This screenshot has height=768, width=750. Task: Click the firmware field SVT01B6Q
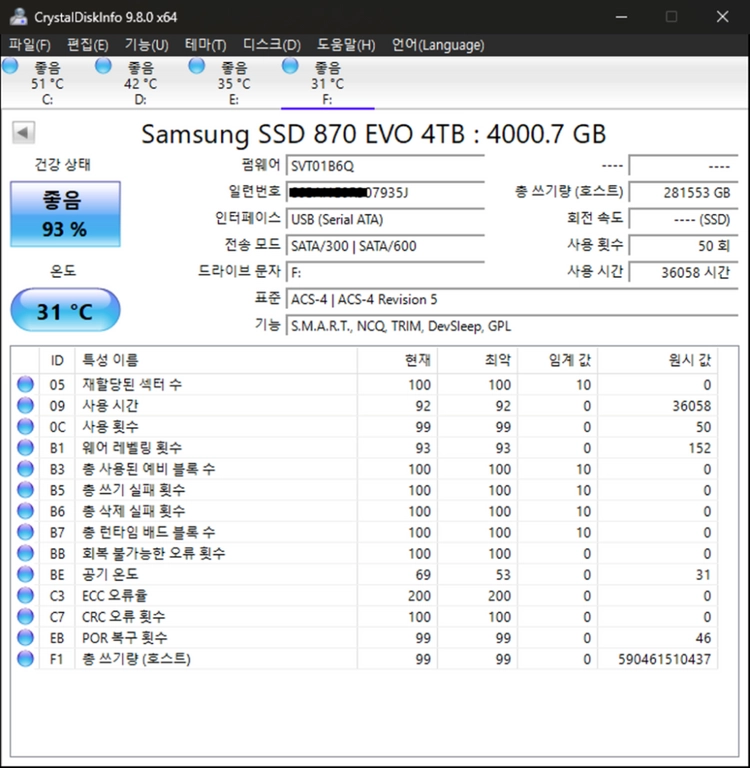[385, 166]
